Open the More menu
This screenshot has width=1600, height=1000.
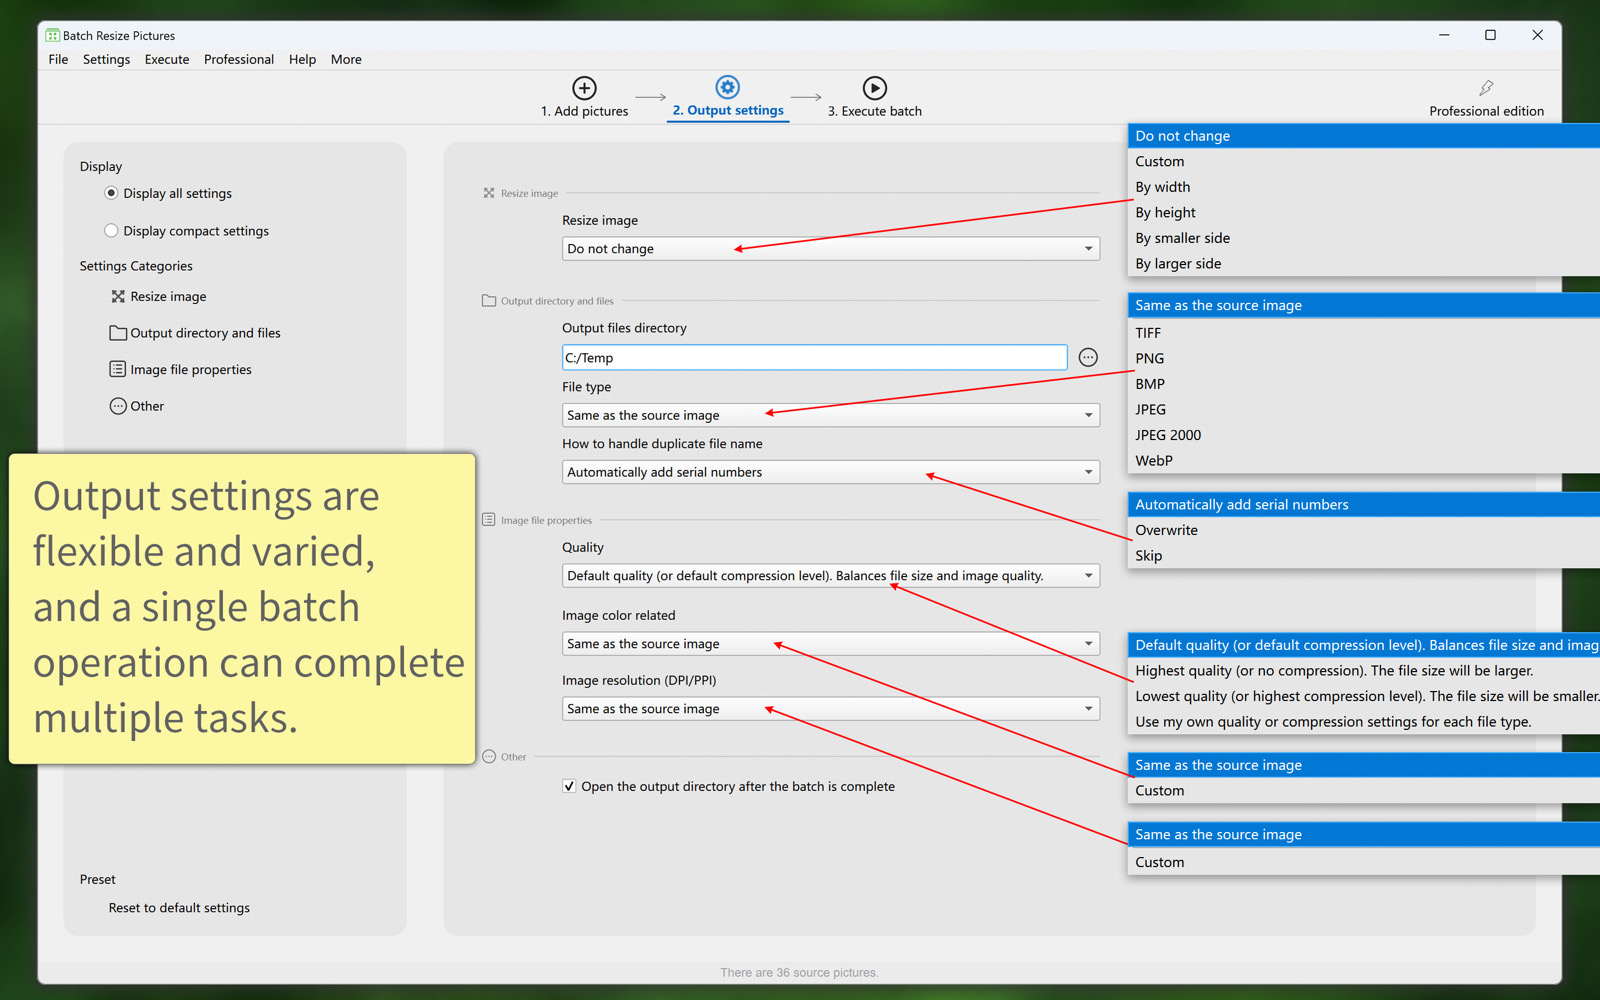tap(346, 59)
